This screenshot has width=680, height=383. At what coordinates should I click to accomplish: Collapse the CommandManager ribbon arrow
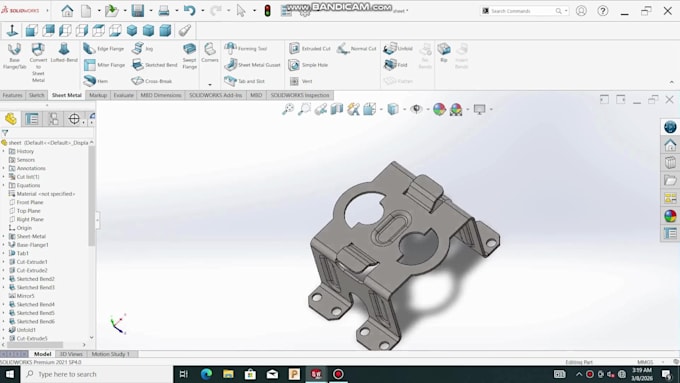tap(672, 82)
